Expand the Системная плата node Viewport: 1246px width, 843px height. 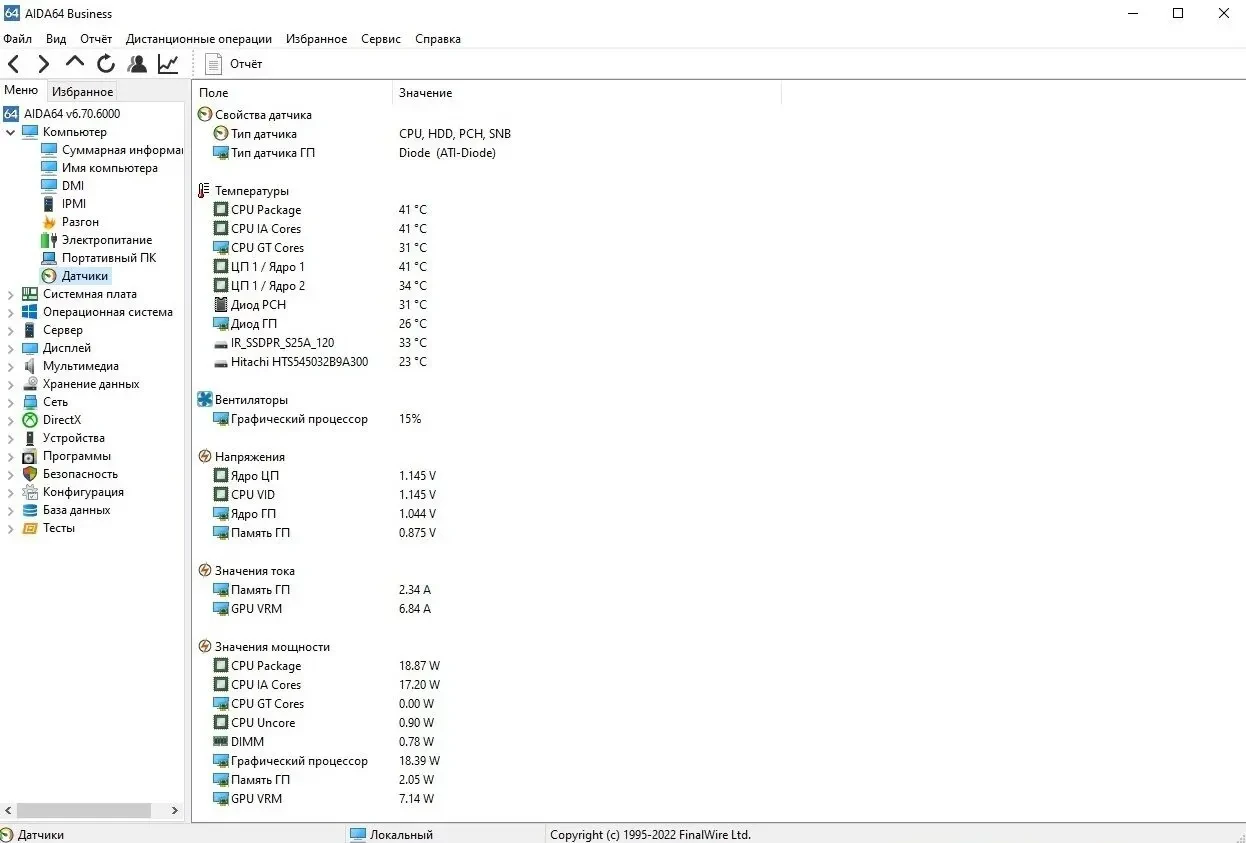(11, 294)
